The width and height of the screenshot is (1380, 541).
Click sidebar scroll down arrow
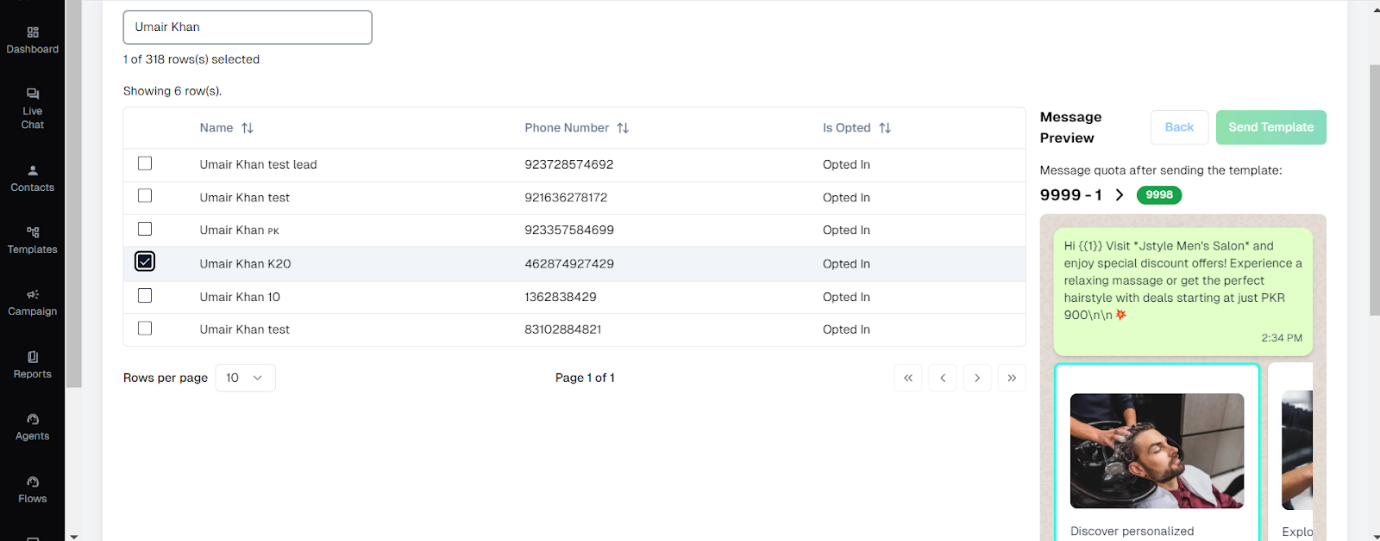tap(74, 536)
